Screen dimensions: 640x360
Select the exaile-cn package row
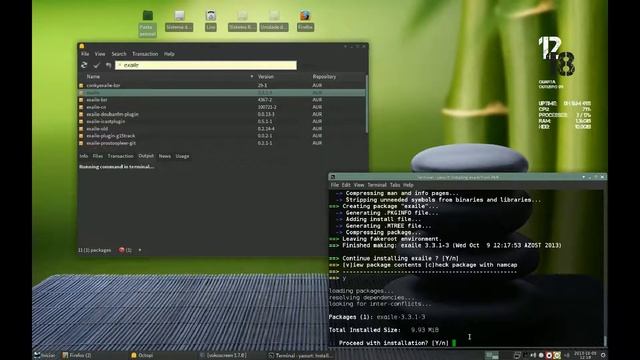pyautogui.click(x=221, y=107)
